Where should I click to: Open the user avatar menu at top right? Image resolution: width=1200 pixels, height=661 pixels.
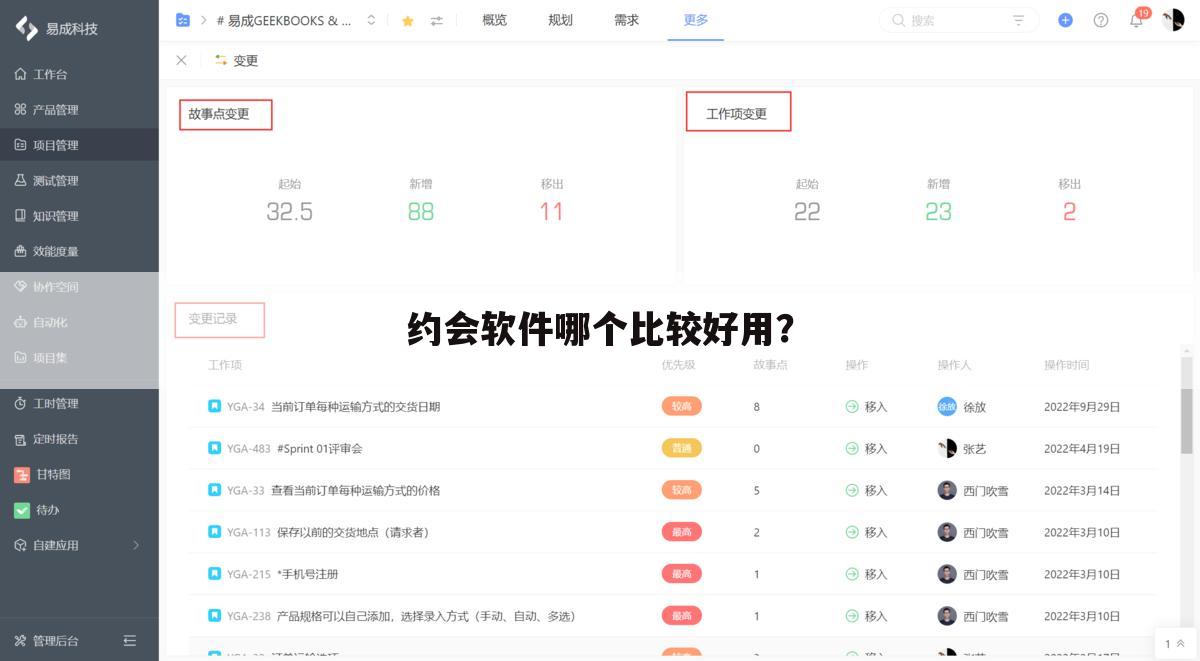click(x=1173, y=20)
